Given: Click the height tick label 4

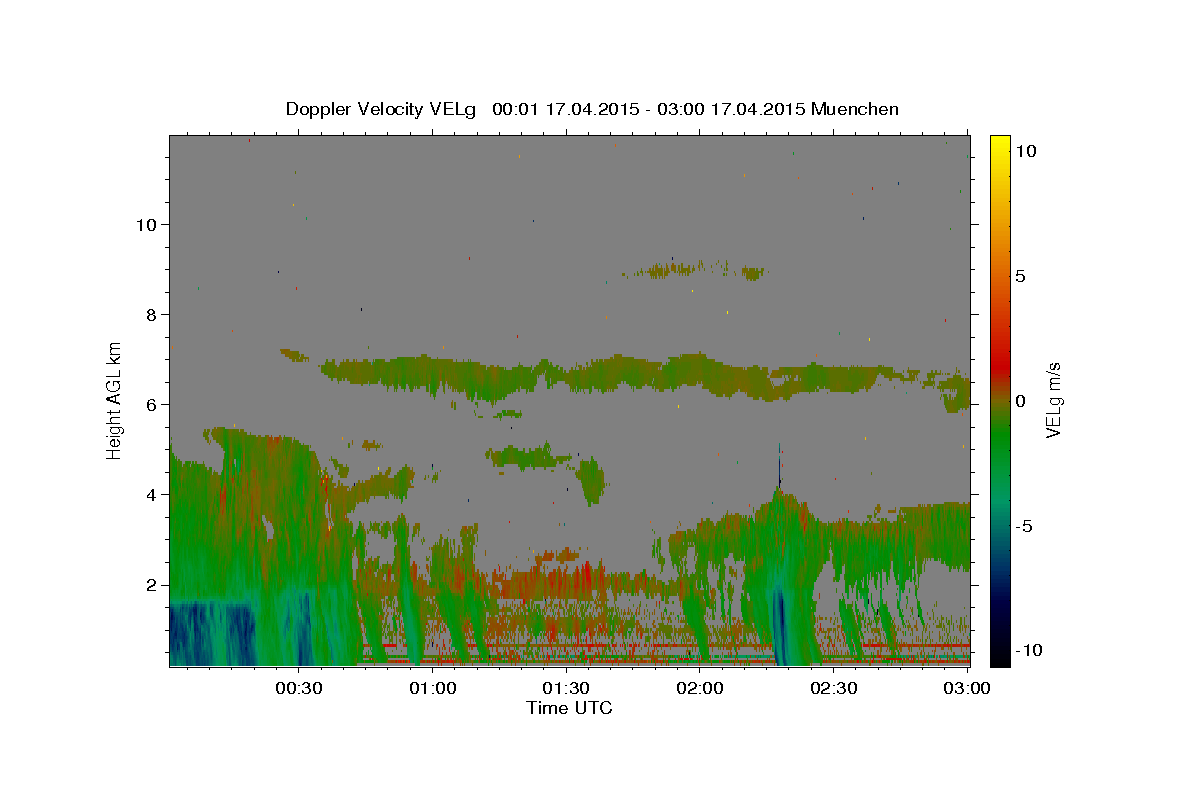Looking at the screenshot, I should click(152, 494).
